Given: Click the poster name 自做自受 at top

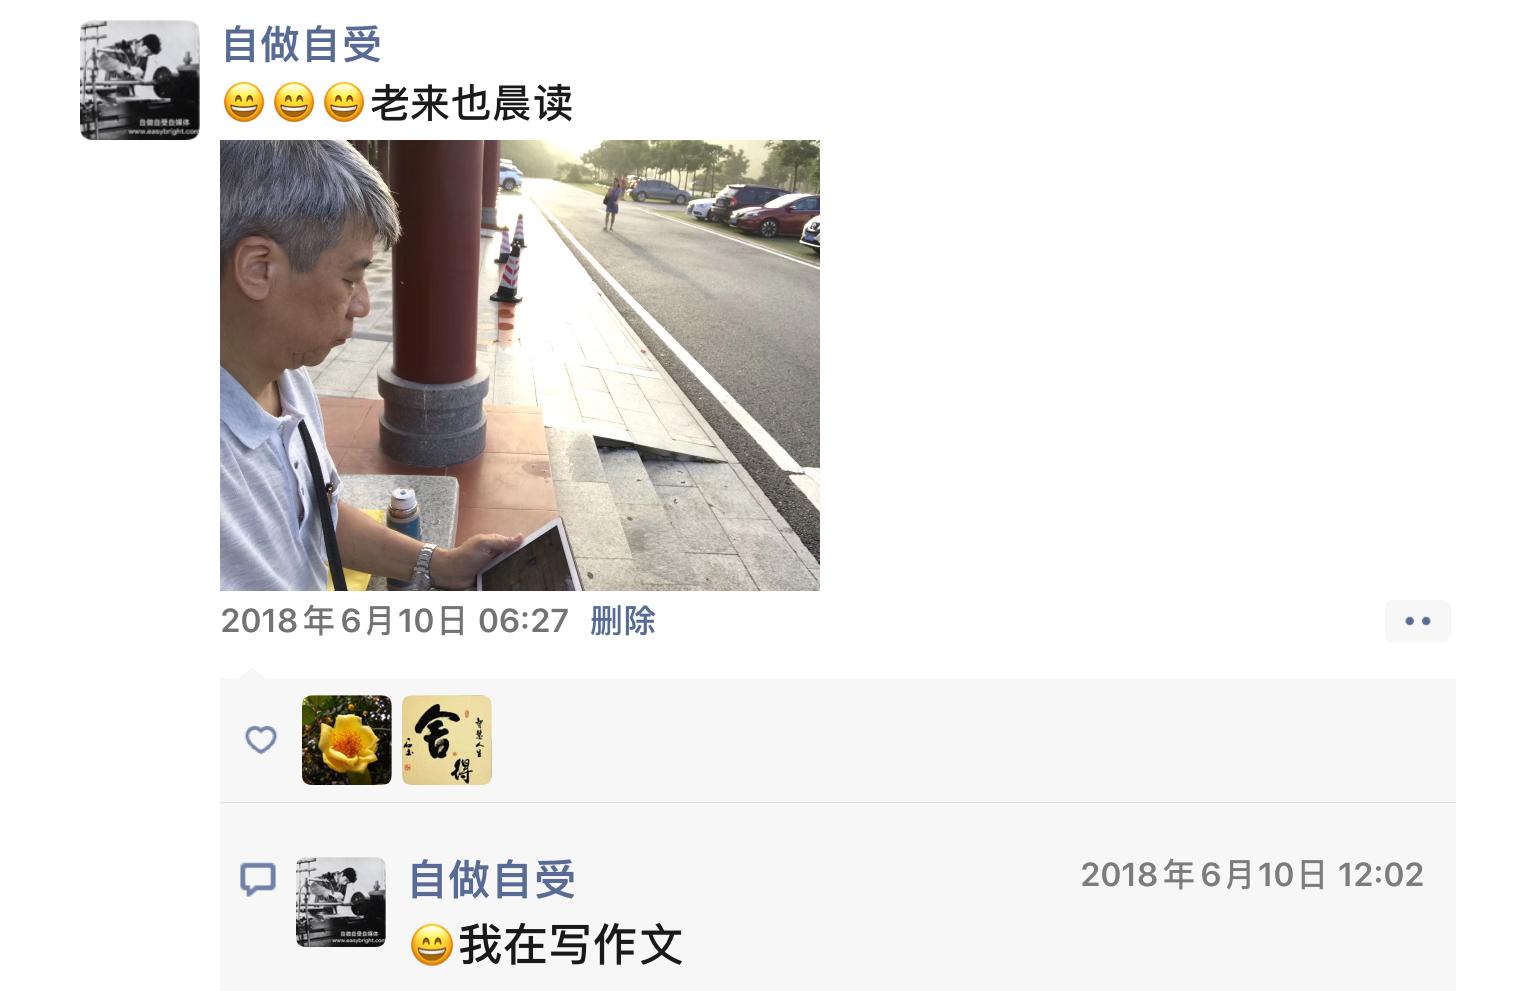Looking at the screenshot, I should tap(302, 44).
